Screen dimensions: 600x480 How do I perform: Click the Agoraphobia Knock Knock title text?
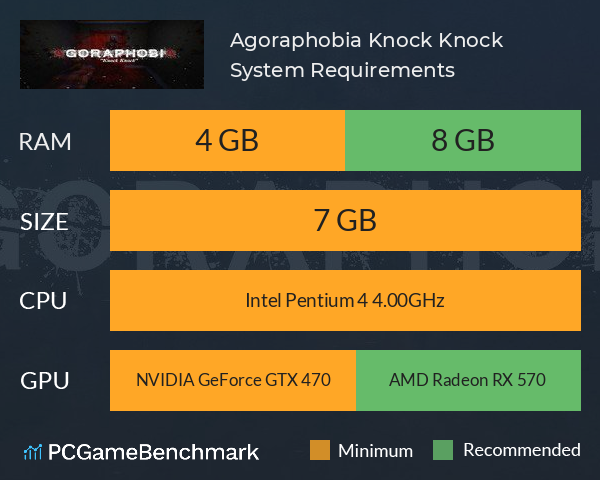point(367,41)
